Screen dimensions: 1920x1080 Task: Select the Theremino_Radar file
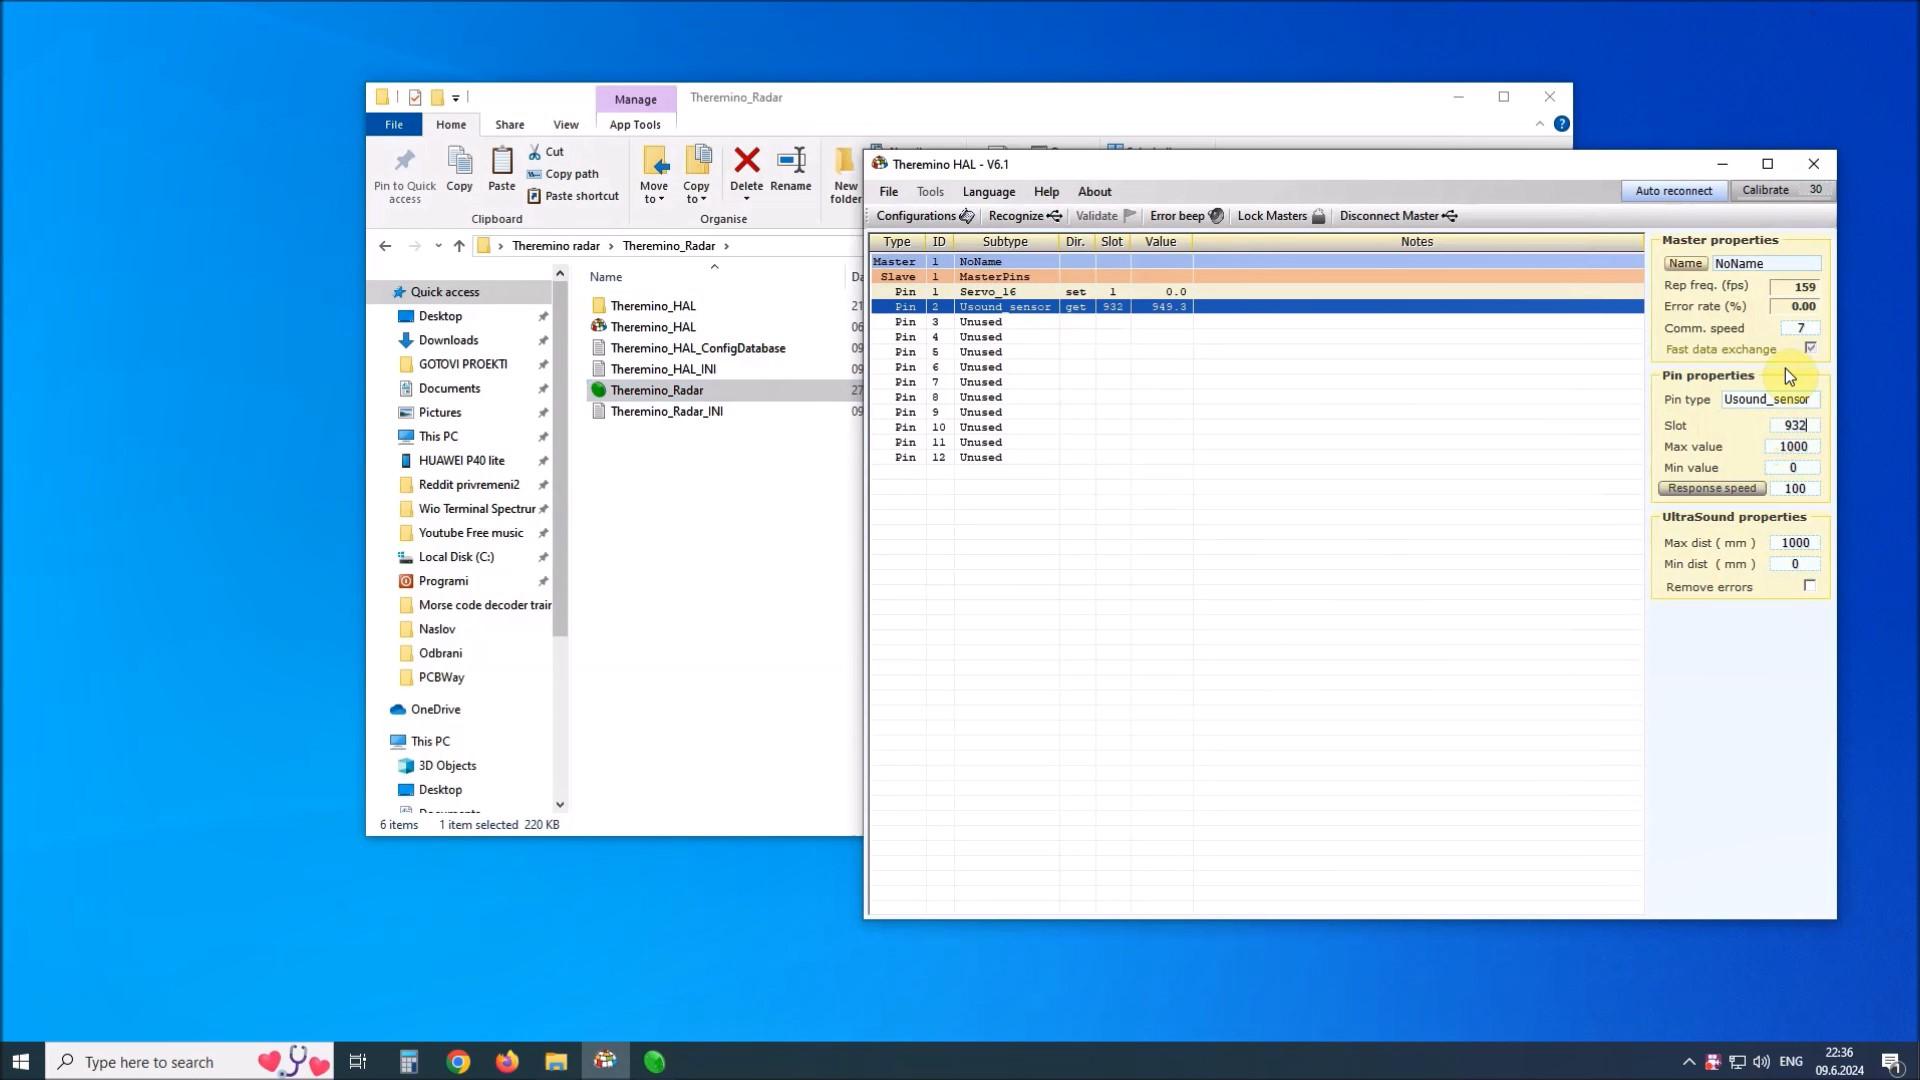click(x=658, y=389)
